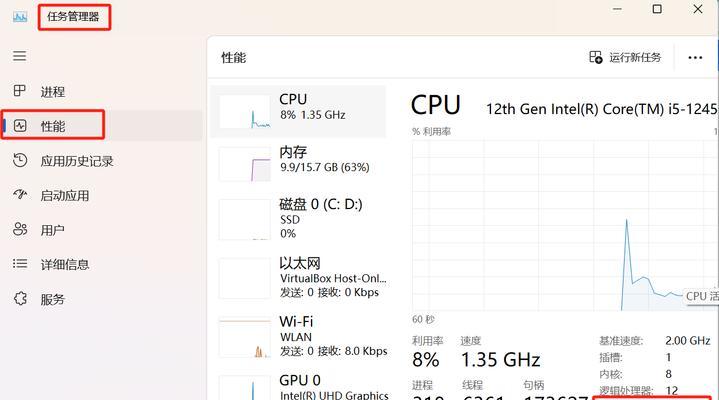Select the GPU 0 entry
Screen dimensions: 719x400
point(298,385)
